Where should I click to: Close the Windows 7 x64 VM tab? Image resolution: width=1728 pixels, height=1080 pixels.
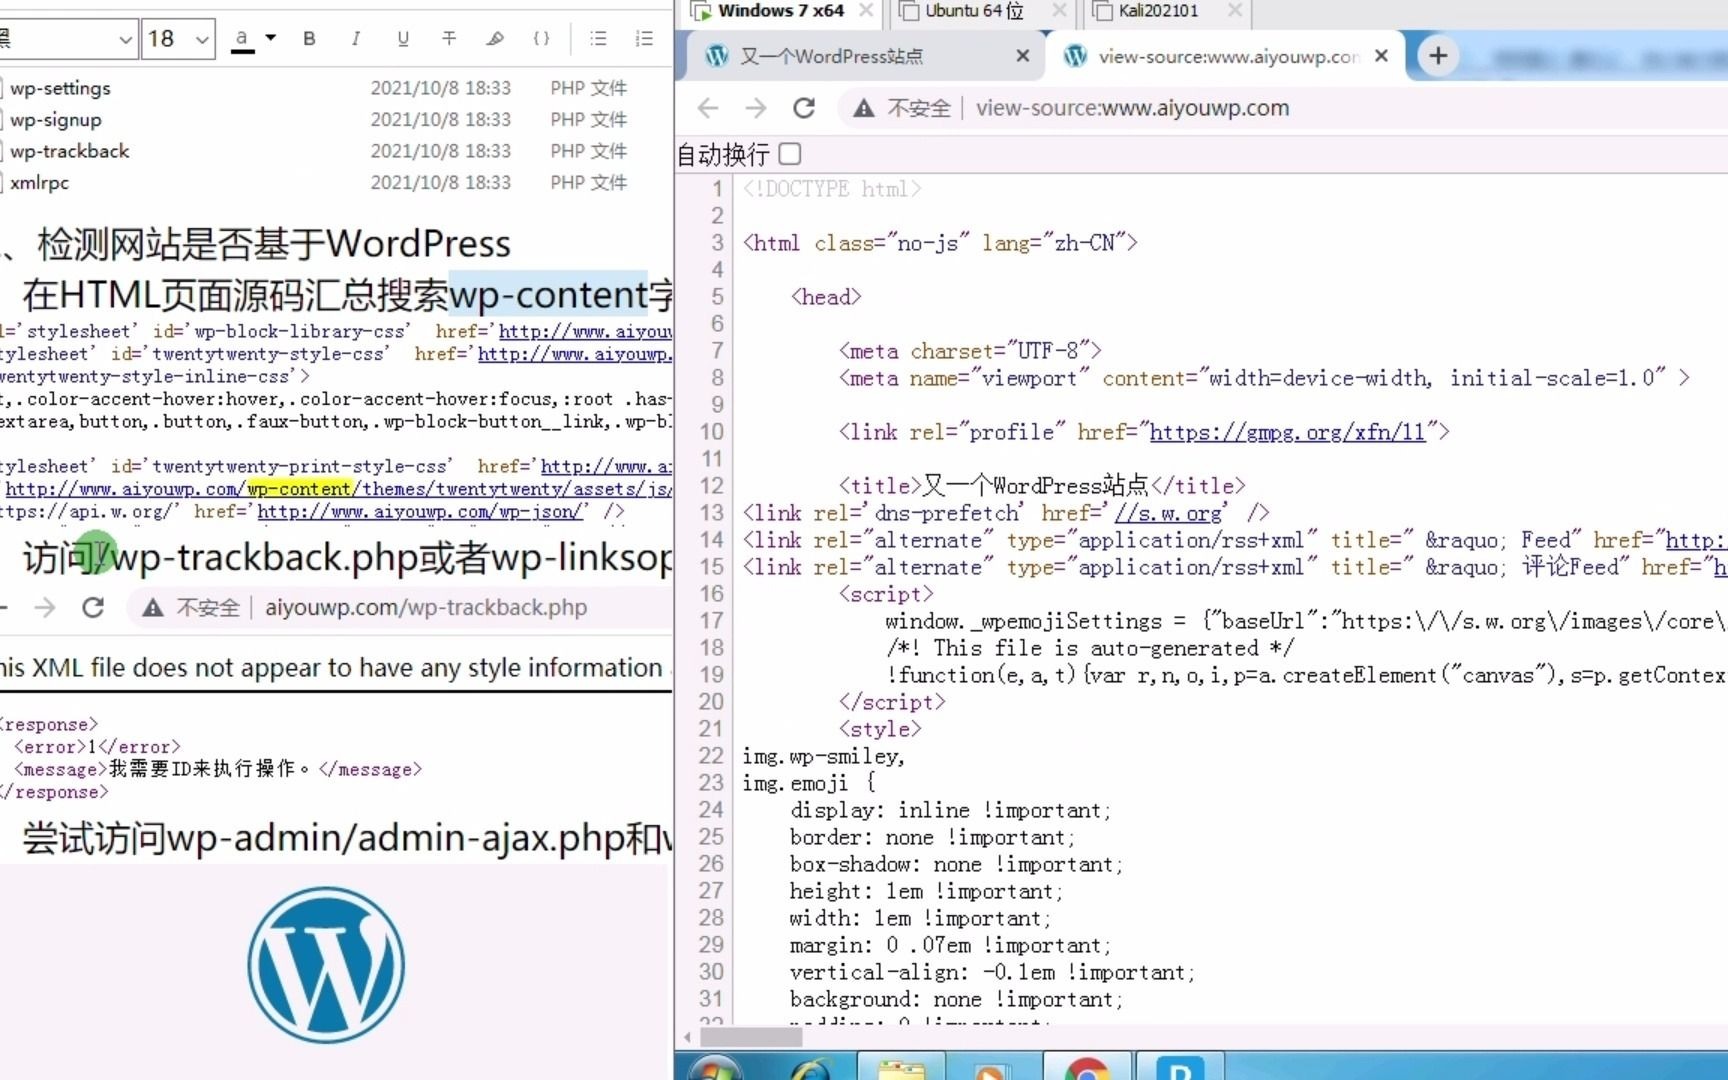[x=866, y=11]
